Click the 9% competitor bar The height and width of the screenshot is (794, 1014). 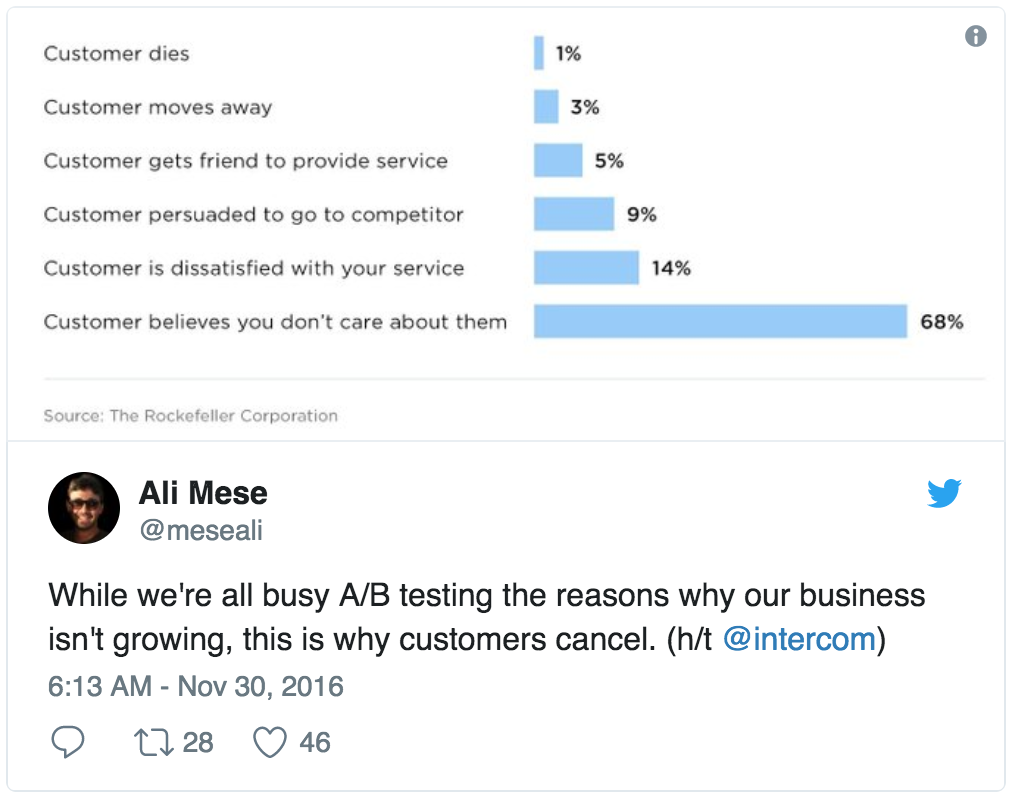574,214
